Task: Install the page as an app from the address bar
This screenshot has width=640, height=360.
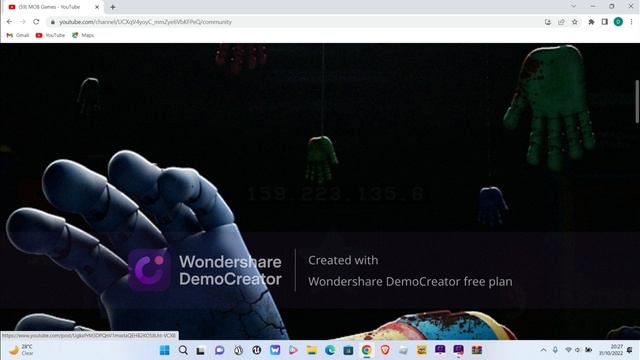Action: (548, 22)
